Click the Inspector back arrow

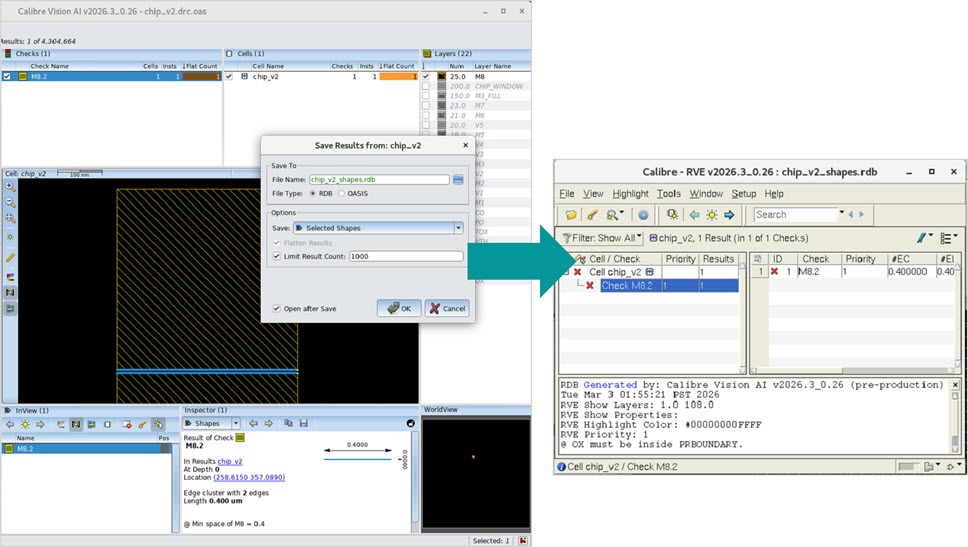(x=253, y=424)
